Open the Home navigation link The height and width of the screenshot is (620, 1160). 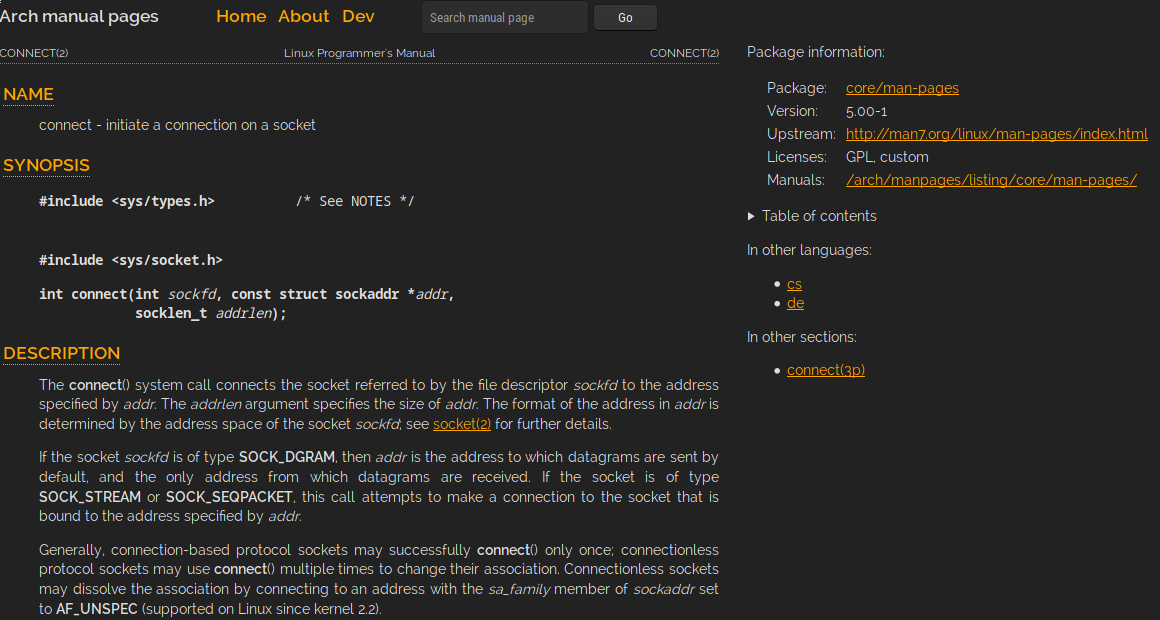pyautogui.click(x=241, y=17)
